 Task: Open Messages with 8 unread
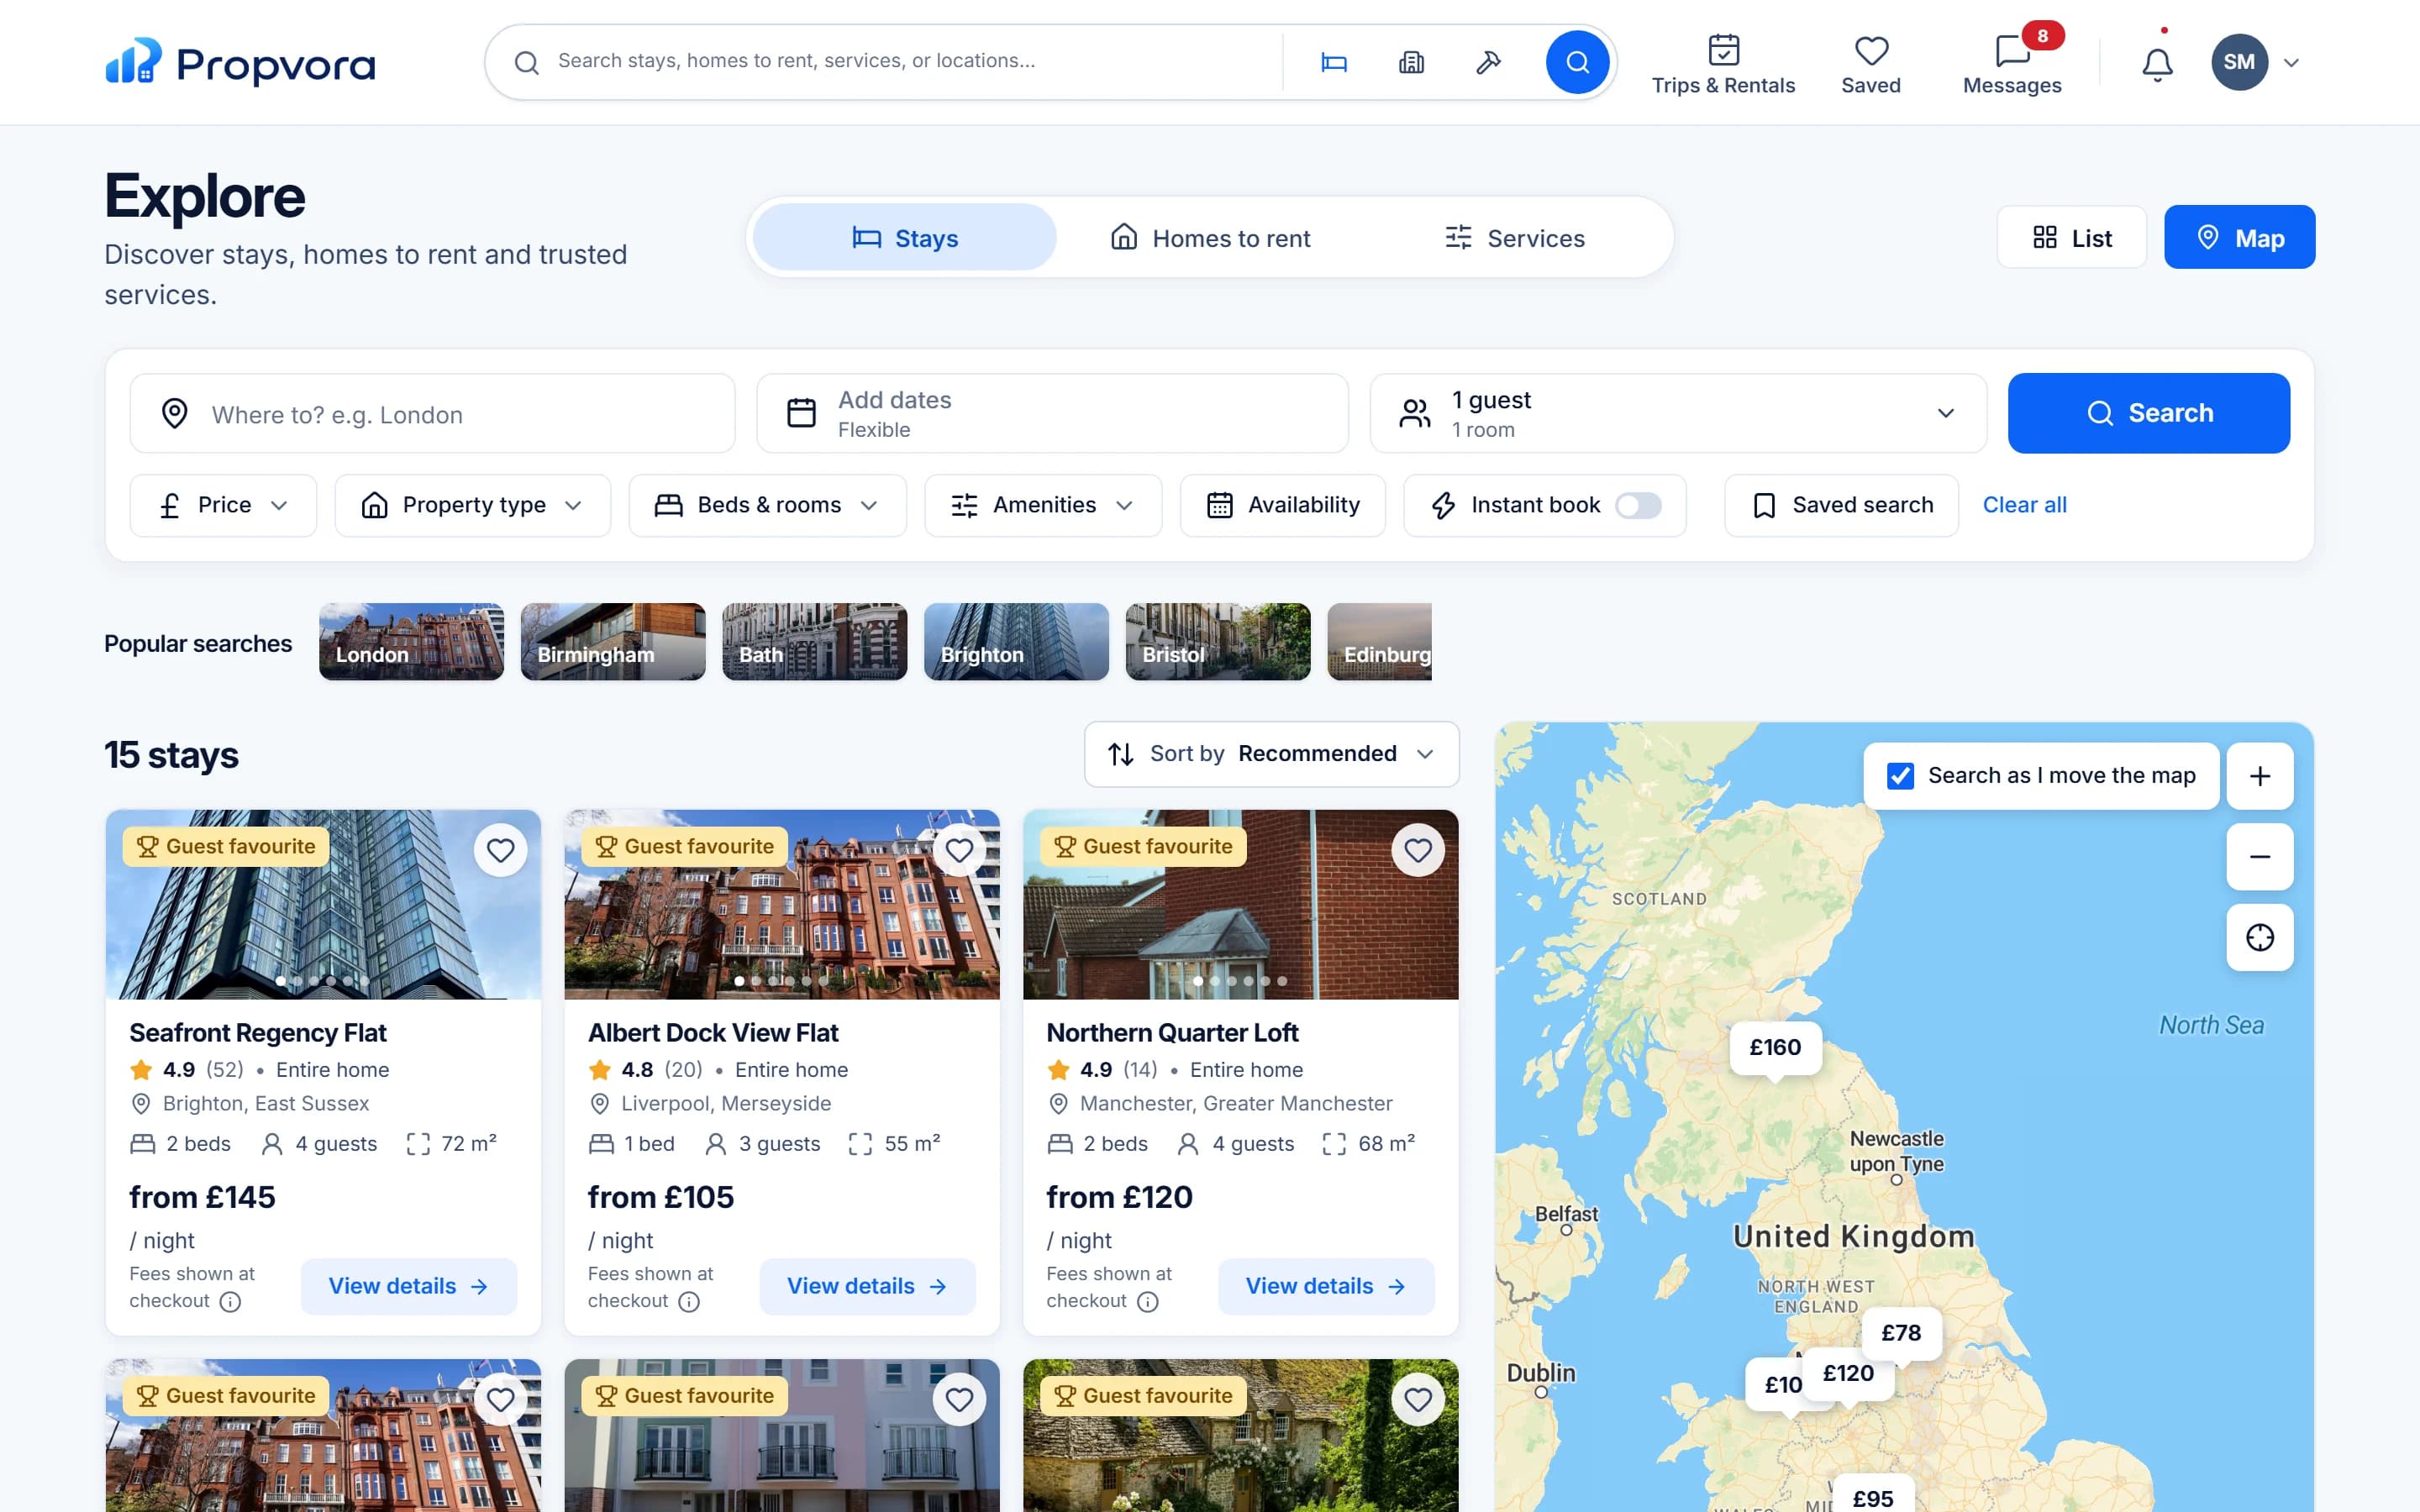tap(2012, 64)
